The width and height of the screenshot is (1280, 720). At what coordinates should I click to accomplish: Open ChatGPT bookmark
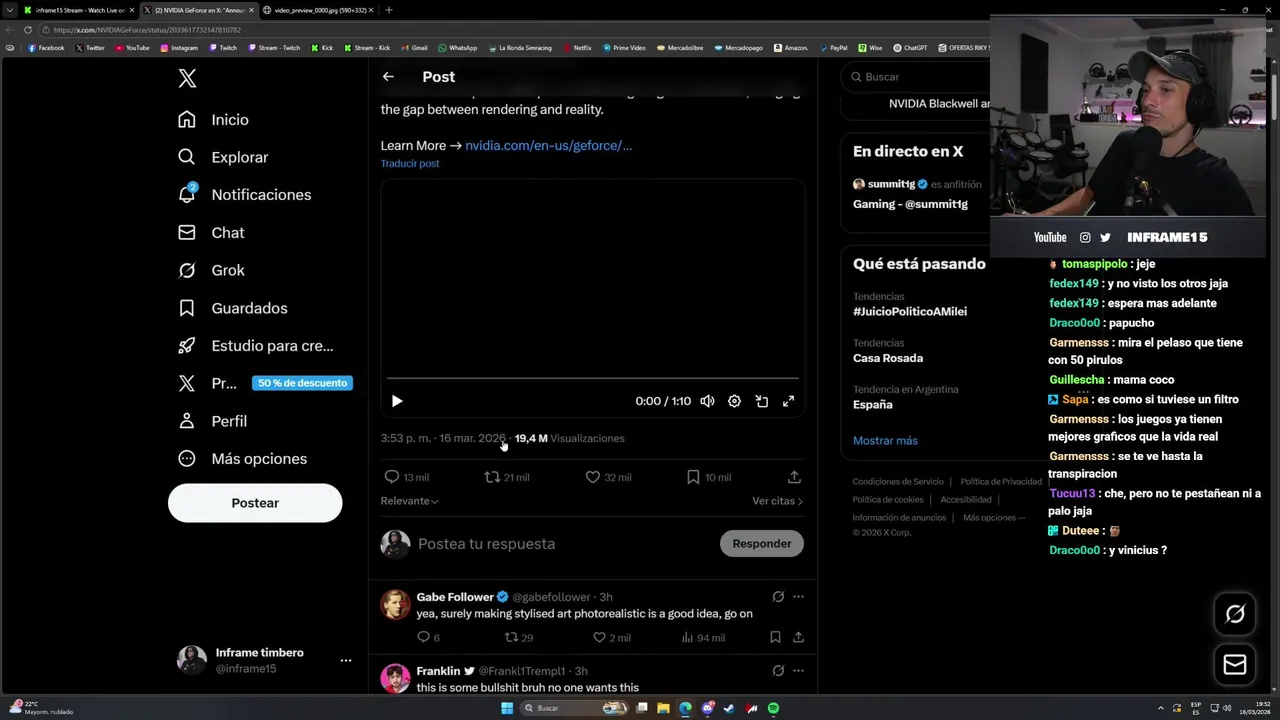point(910,48)
